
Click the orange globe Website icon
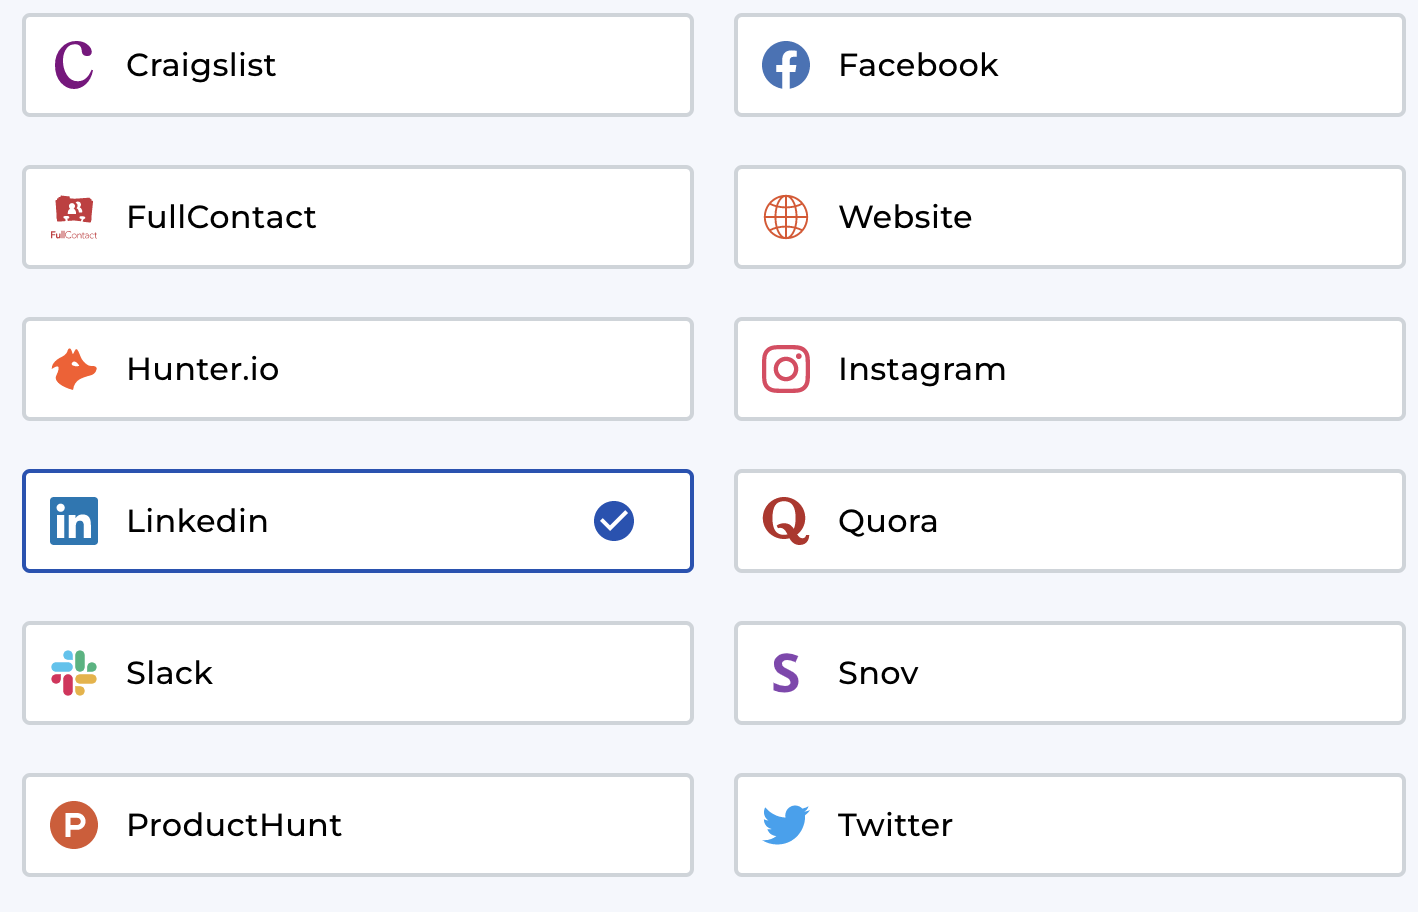click(x=786, y=217)
